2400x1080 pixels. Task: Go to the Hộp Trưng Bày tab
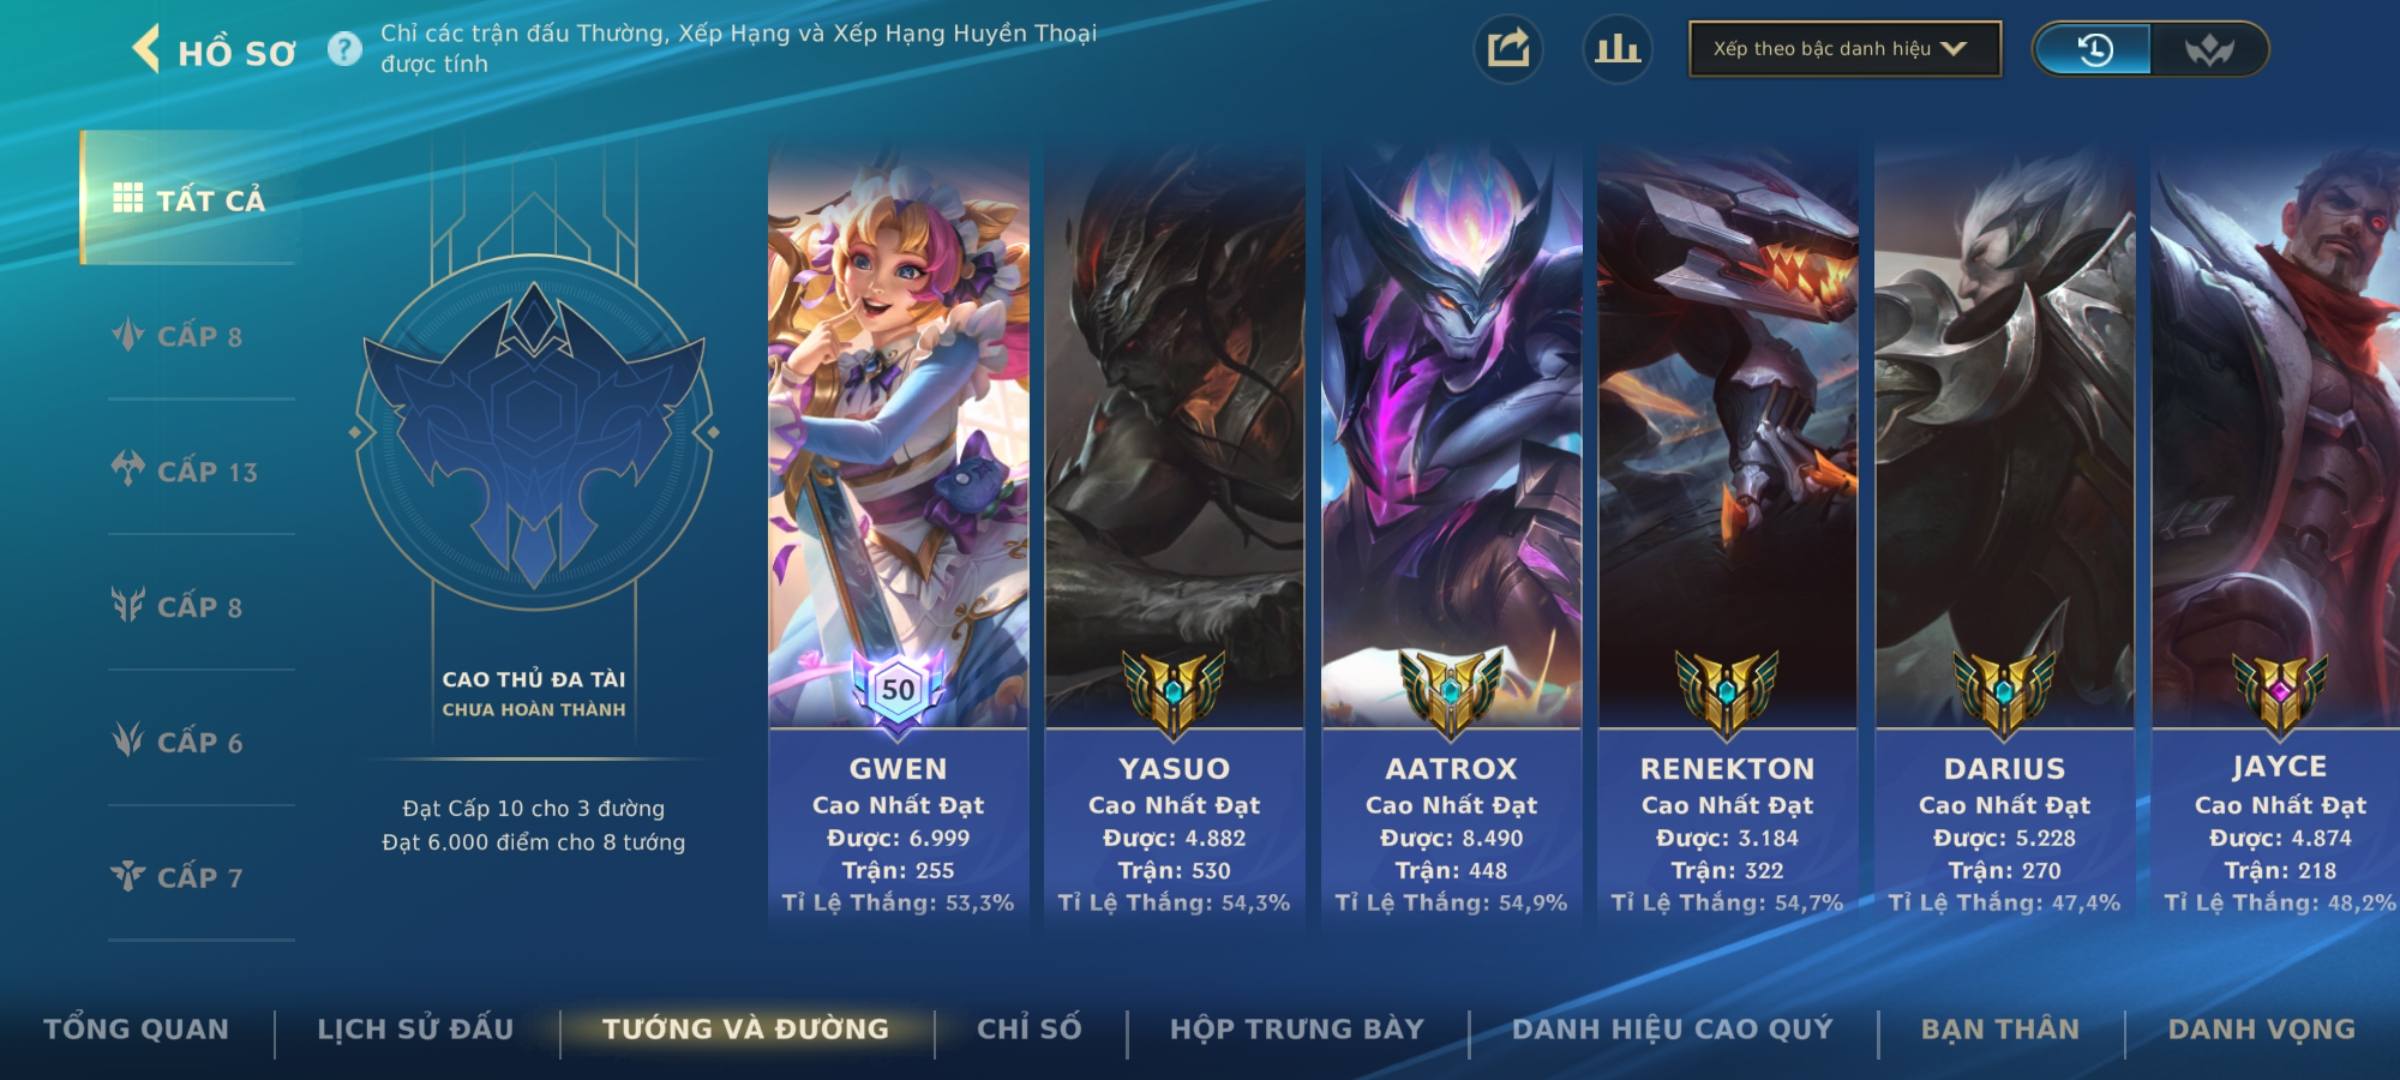pos(1297,1029)
